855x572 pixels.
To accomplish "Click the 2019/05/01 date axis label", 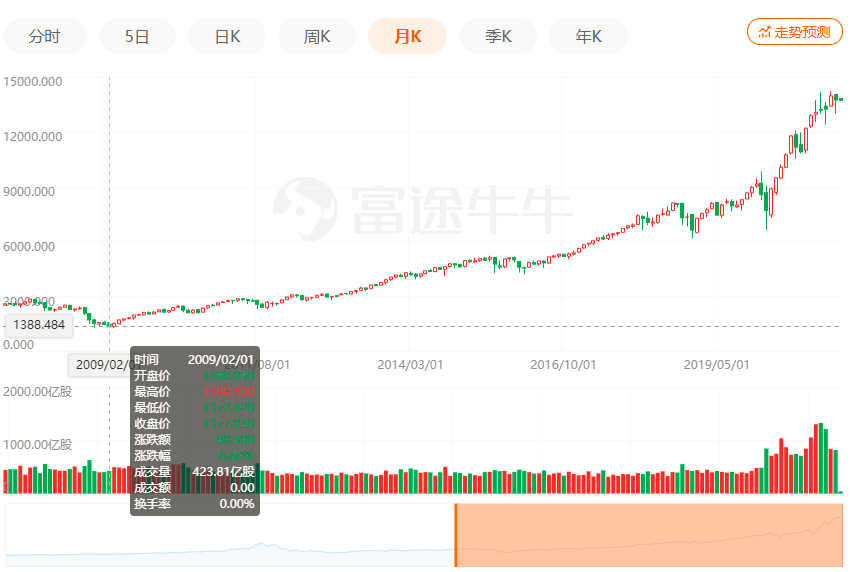I will 716,364.
